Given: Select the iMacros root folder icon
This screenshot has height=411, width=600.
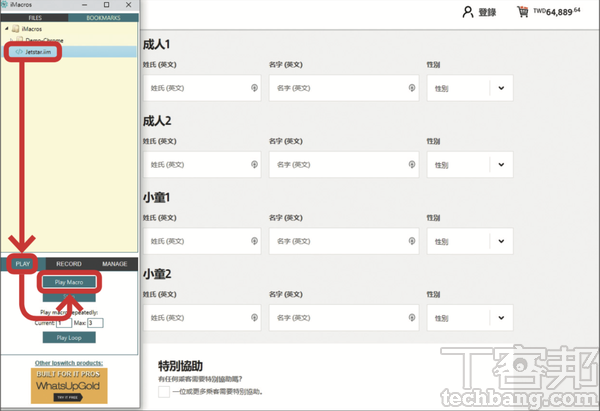Looking at the screenshot, I should (x=16, y=29).
